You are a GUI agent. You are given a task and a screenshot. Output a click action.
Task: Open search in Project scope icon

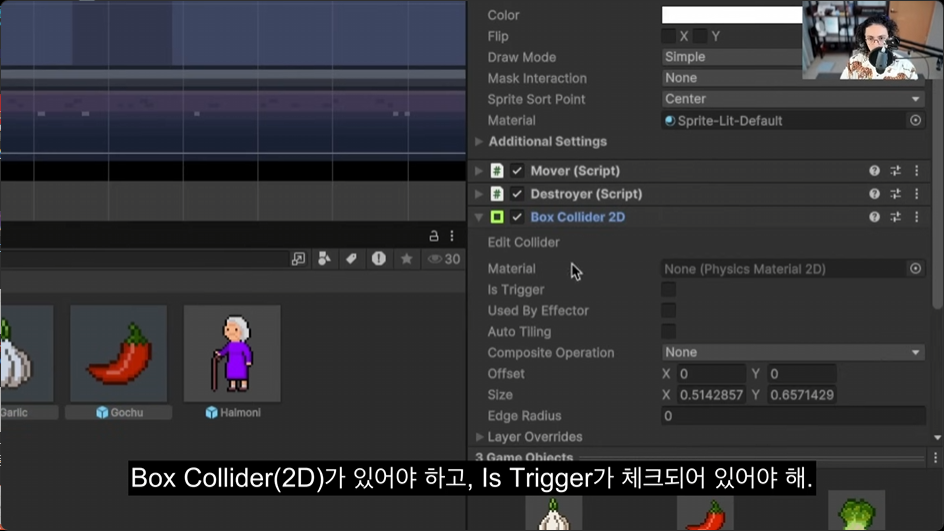click(298, 259)
